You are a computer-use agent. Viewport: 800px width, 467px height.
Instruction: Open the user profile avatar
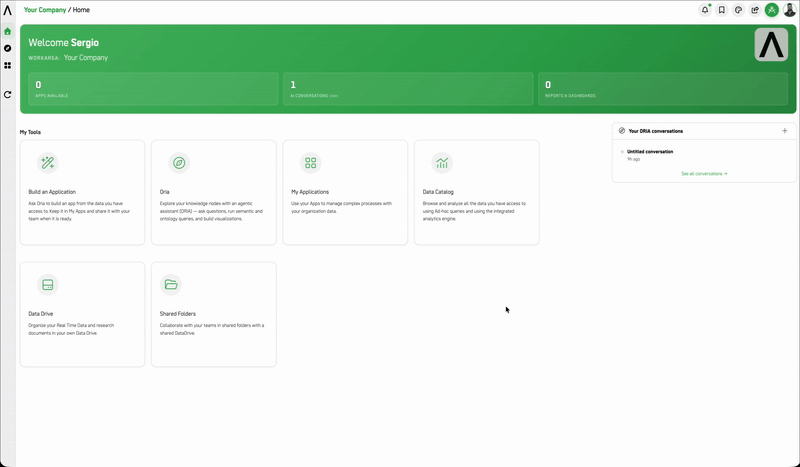click(x=789, y=10)
